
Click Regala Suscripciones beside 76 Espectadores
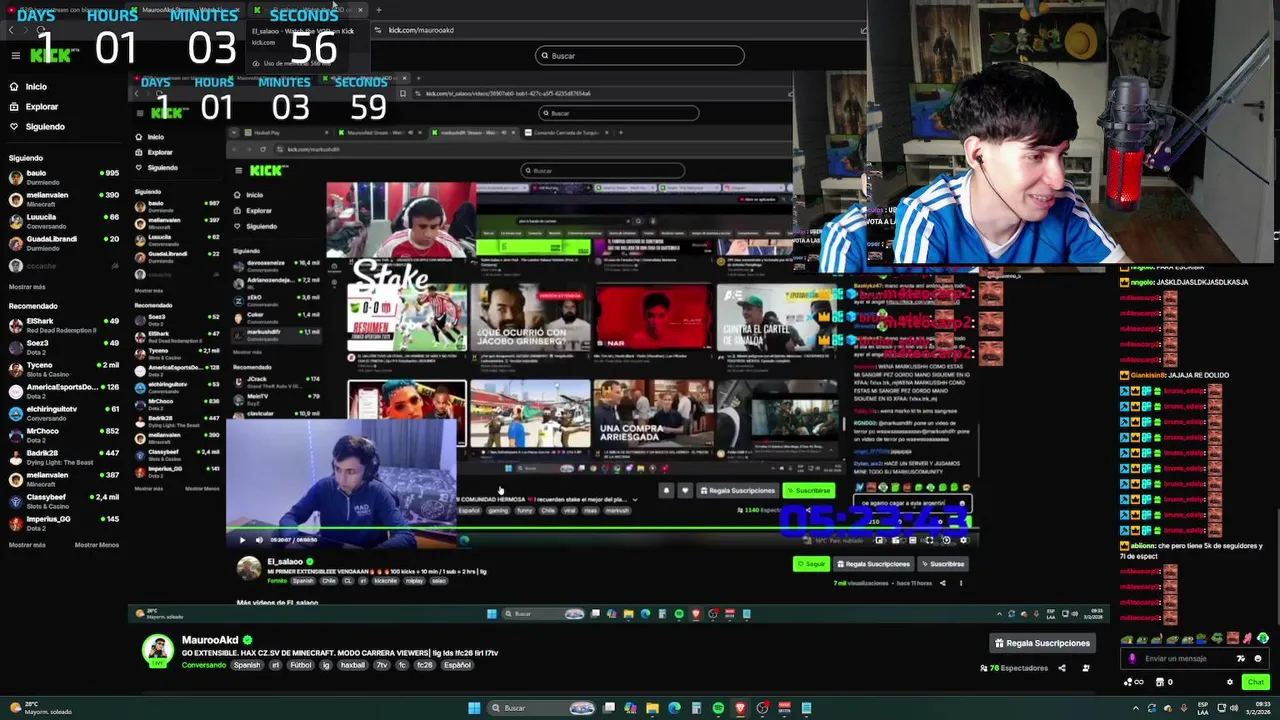tap(1041, 643)
